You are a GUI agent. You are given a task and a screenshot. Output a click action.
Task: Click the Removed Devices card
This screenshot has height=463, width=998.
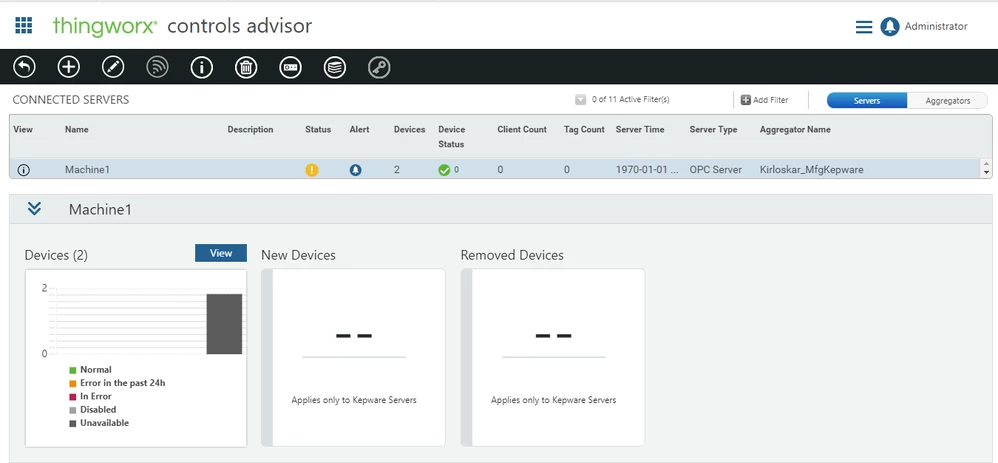(552, 357)
